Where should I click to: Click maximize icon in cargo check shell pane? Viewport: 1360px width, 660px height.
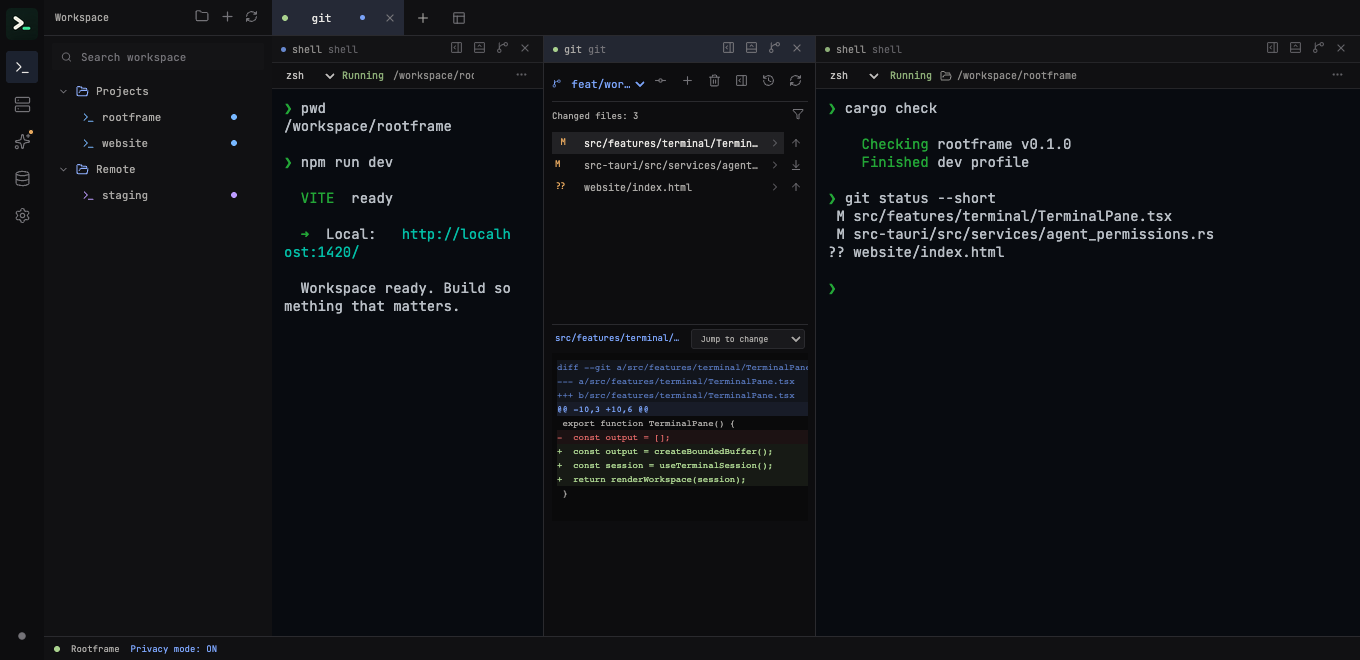point(1295,47)
